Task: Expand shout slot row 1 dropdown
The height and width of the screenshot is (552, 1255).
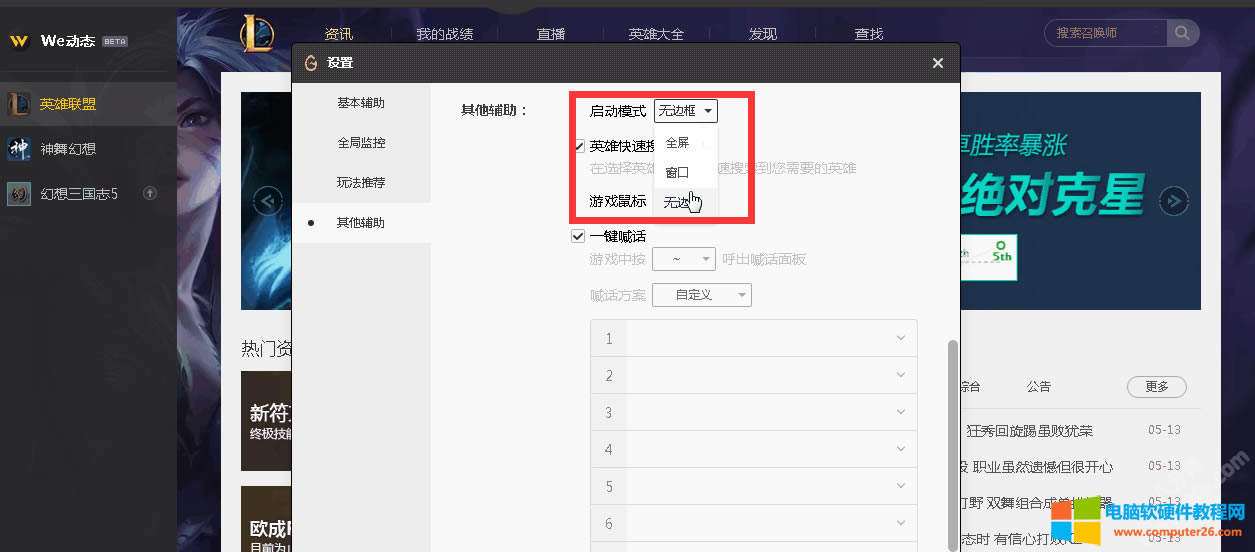Action: [x=902, y=338]
